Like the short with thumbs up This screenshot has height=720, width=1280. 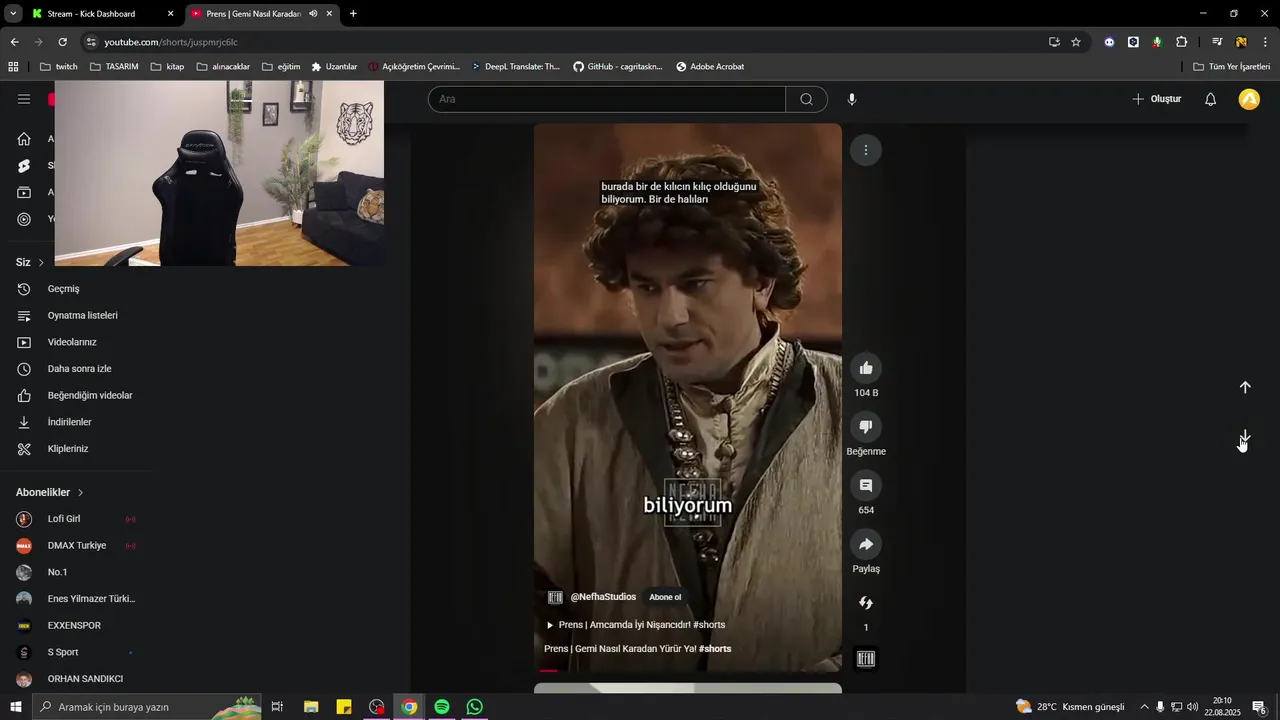tap(866, 368)
